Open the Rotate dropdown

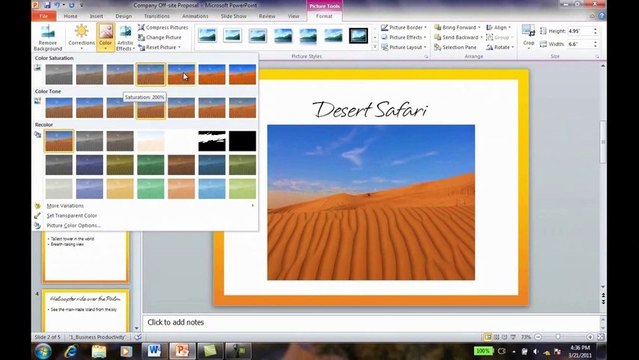500,47
